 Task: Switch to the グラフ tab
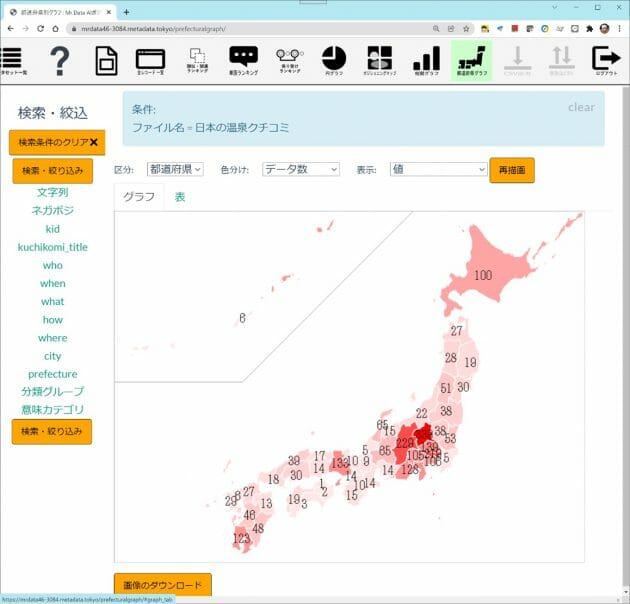click(139, 197)
